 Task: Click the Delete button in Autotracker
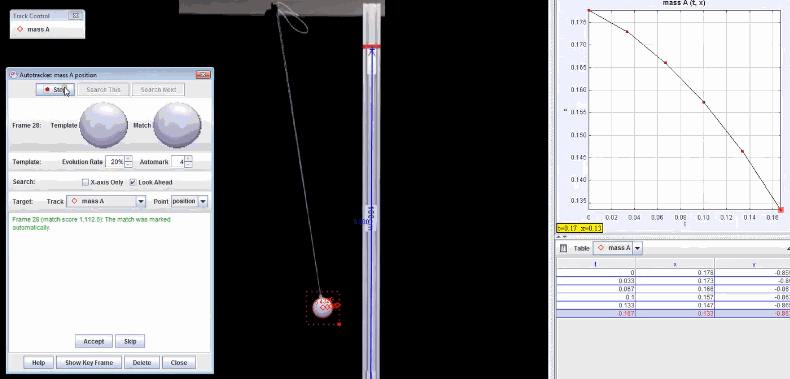142,362
